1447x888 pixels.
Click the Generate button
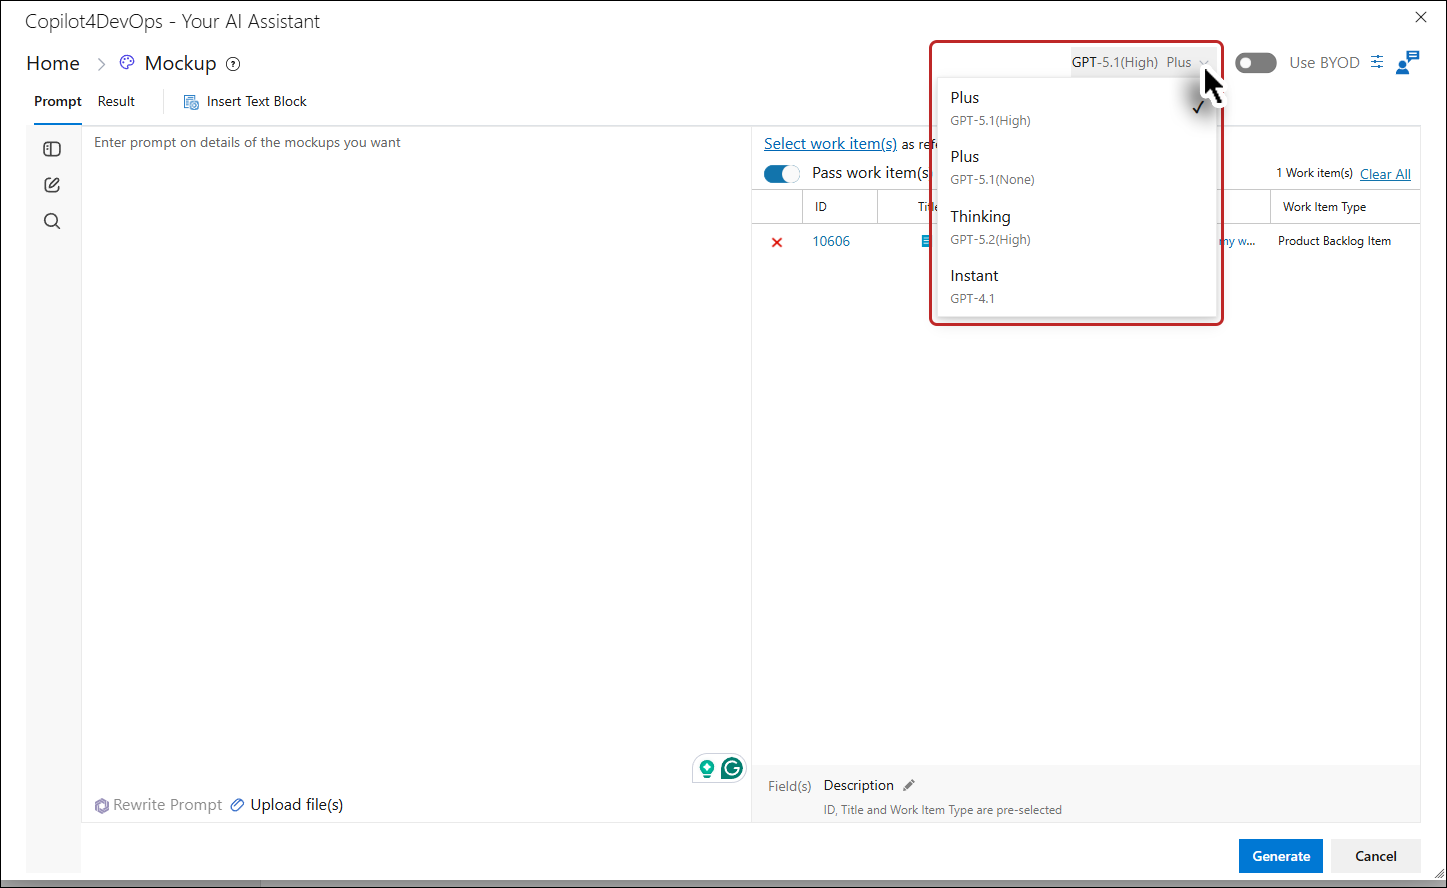click(1281, 856)
